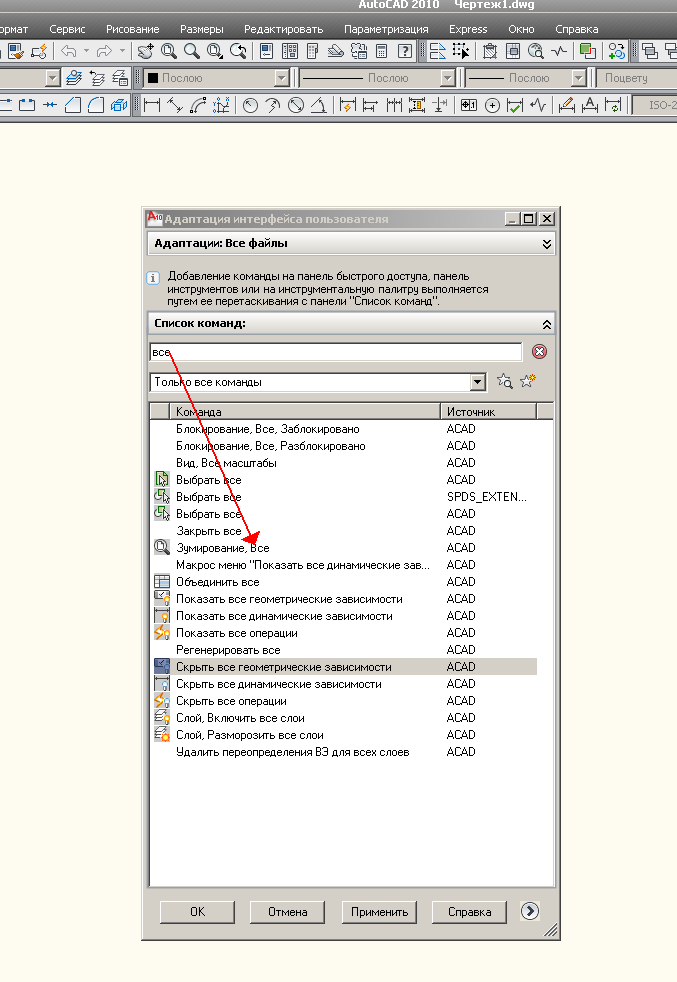Image resolution: width=677 pixels, height=982 pixels.
Task: Select 'Зумирование, Все' command row
Action: pyautogui.click(x=344, y=547)
